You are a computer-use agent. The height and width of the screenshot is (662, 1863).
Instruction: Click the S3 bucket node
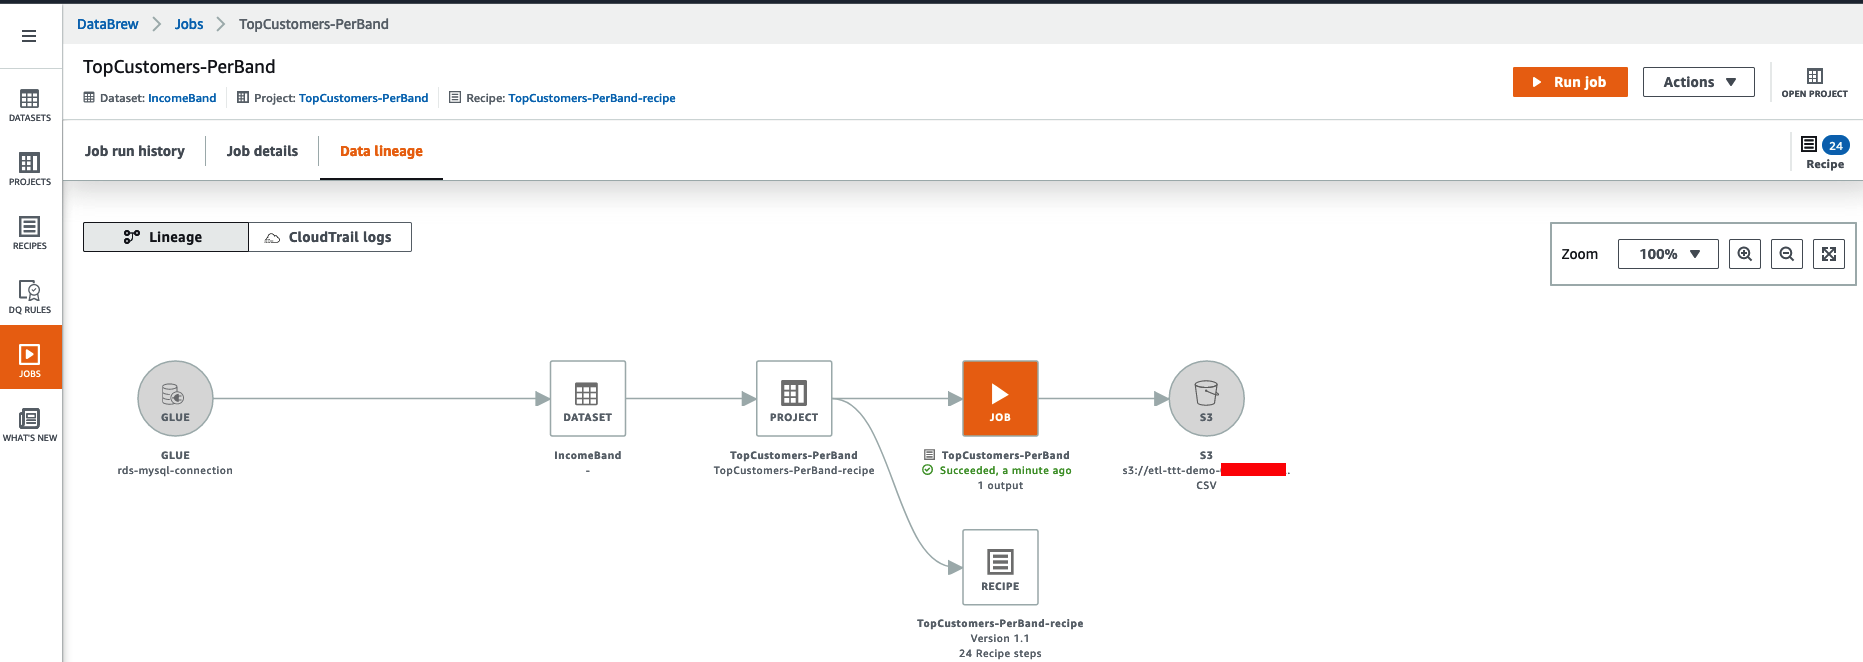(1206, 398)
